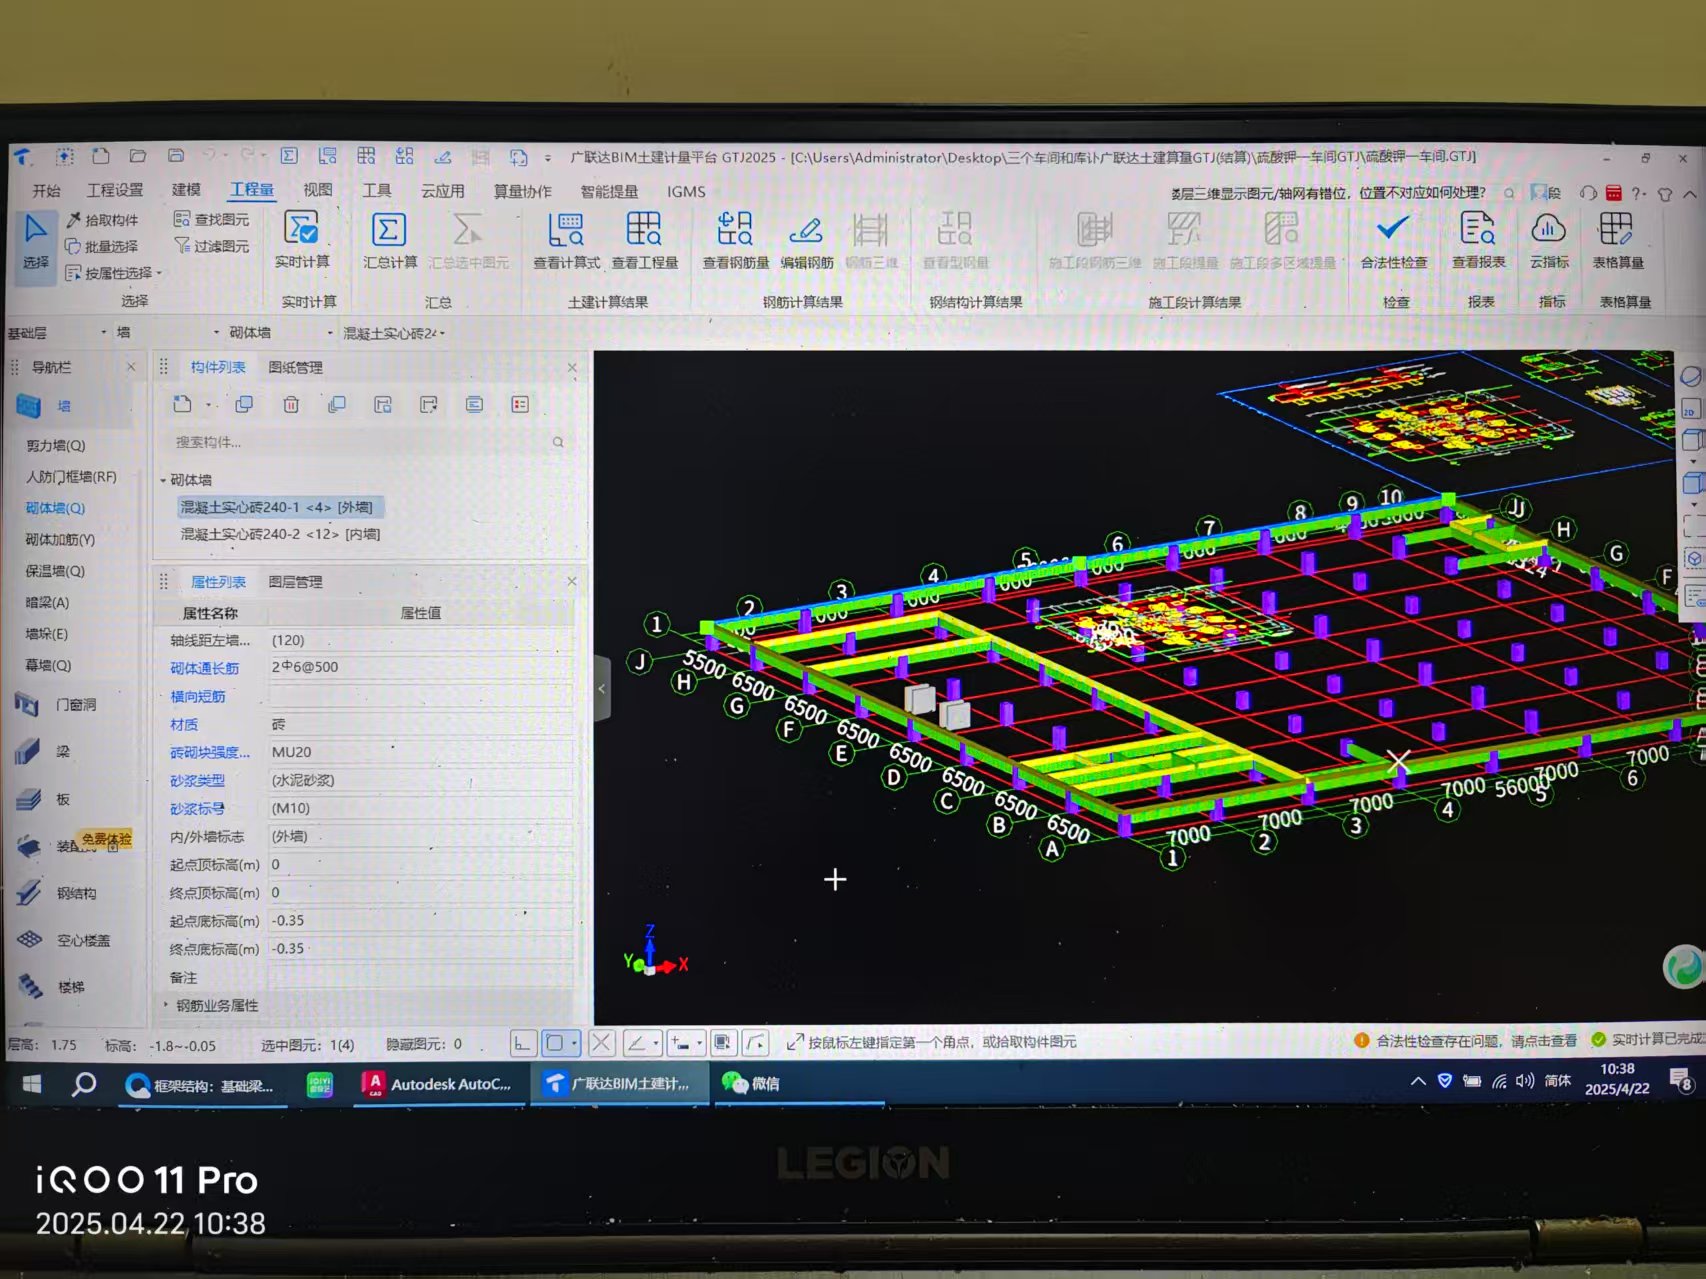Click the taskbar search magnifier
Image resolution: width=1706 pixels, height=1279 pixels.
[x=85, y=1083]
